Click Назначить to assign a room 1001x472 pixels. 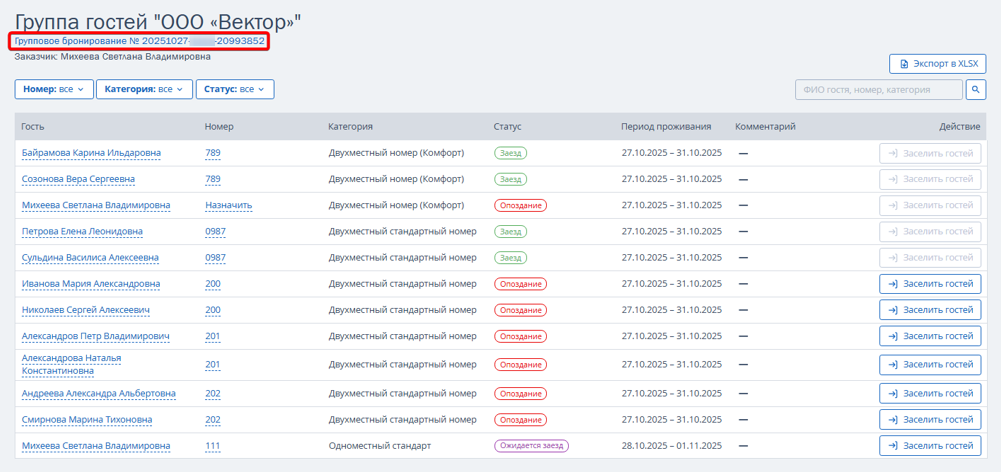click(x=228, y=206)
